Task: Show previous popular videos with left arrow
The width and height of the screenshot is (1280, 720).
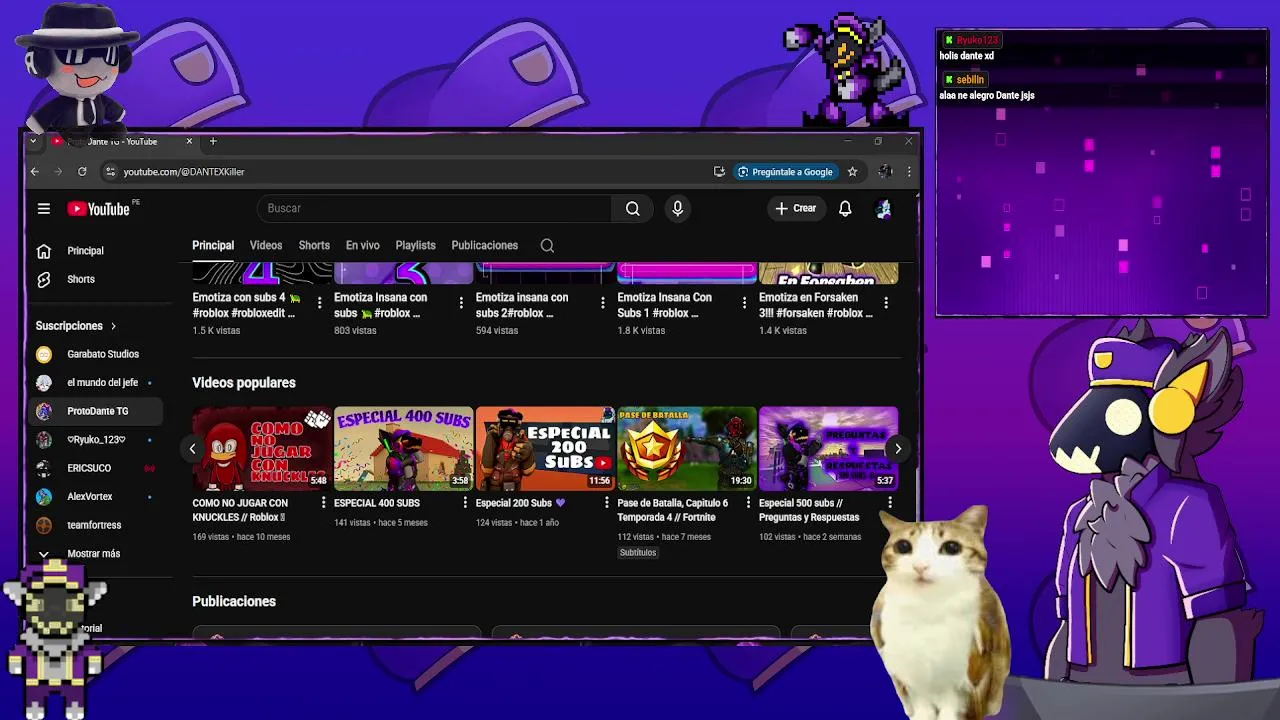Action: (192, 449)
